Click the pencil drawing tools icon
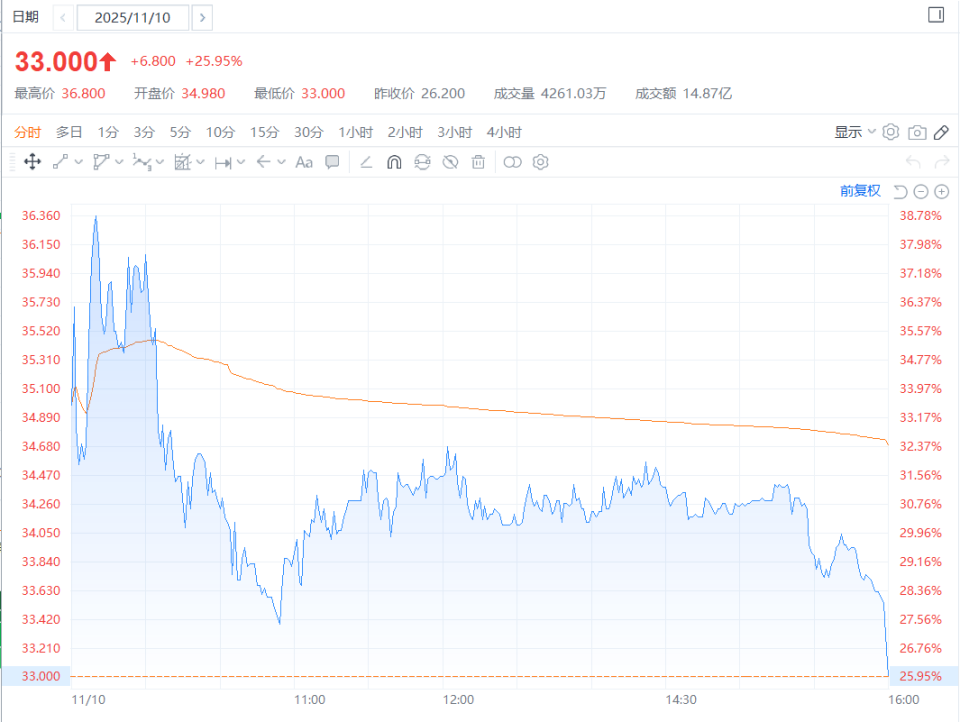 coord(940,132)
